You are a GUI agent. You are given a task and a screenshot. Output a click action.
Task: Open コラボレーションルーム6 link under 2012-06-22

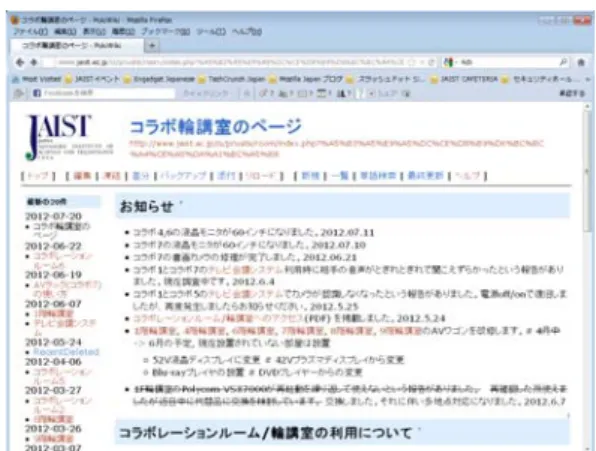[x=63, y=260]
